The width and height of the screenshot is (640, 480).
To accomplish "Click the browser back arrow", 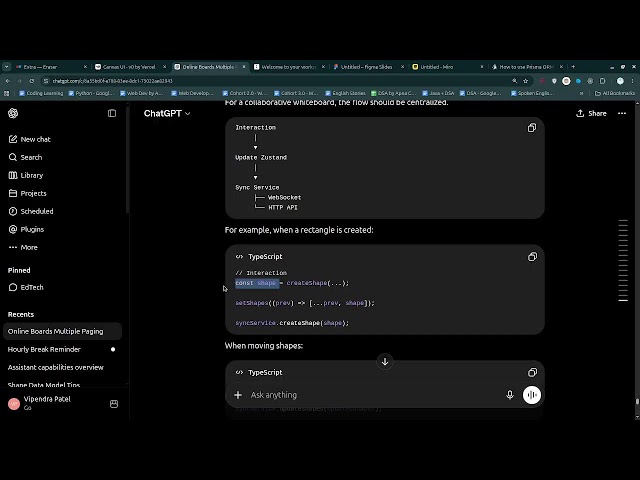I will pos(7,81).
